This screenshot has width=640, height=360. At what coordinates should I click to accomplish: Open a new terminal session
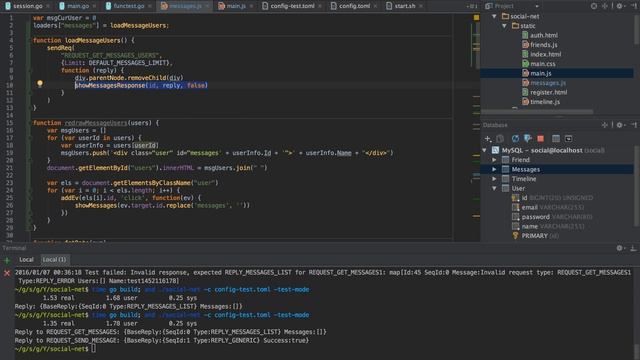(7, 260)
